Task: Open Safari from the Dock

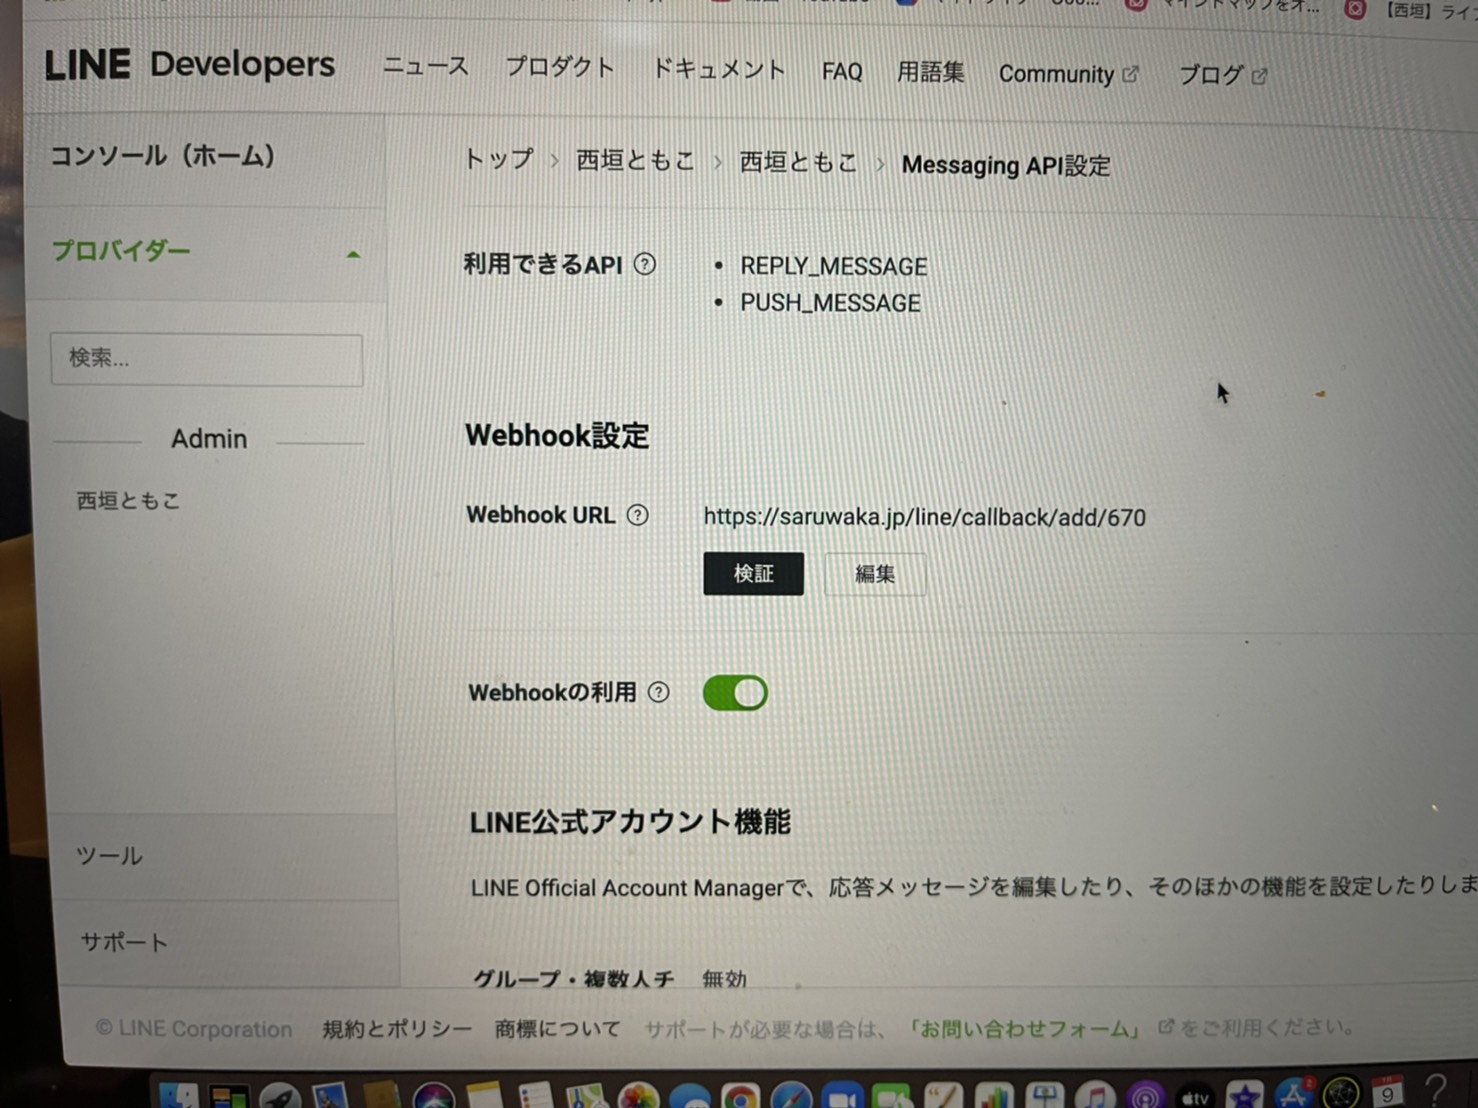Action: (791, 1097)
